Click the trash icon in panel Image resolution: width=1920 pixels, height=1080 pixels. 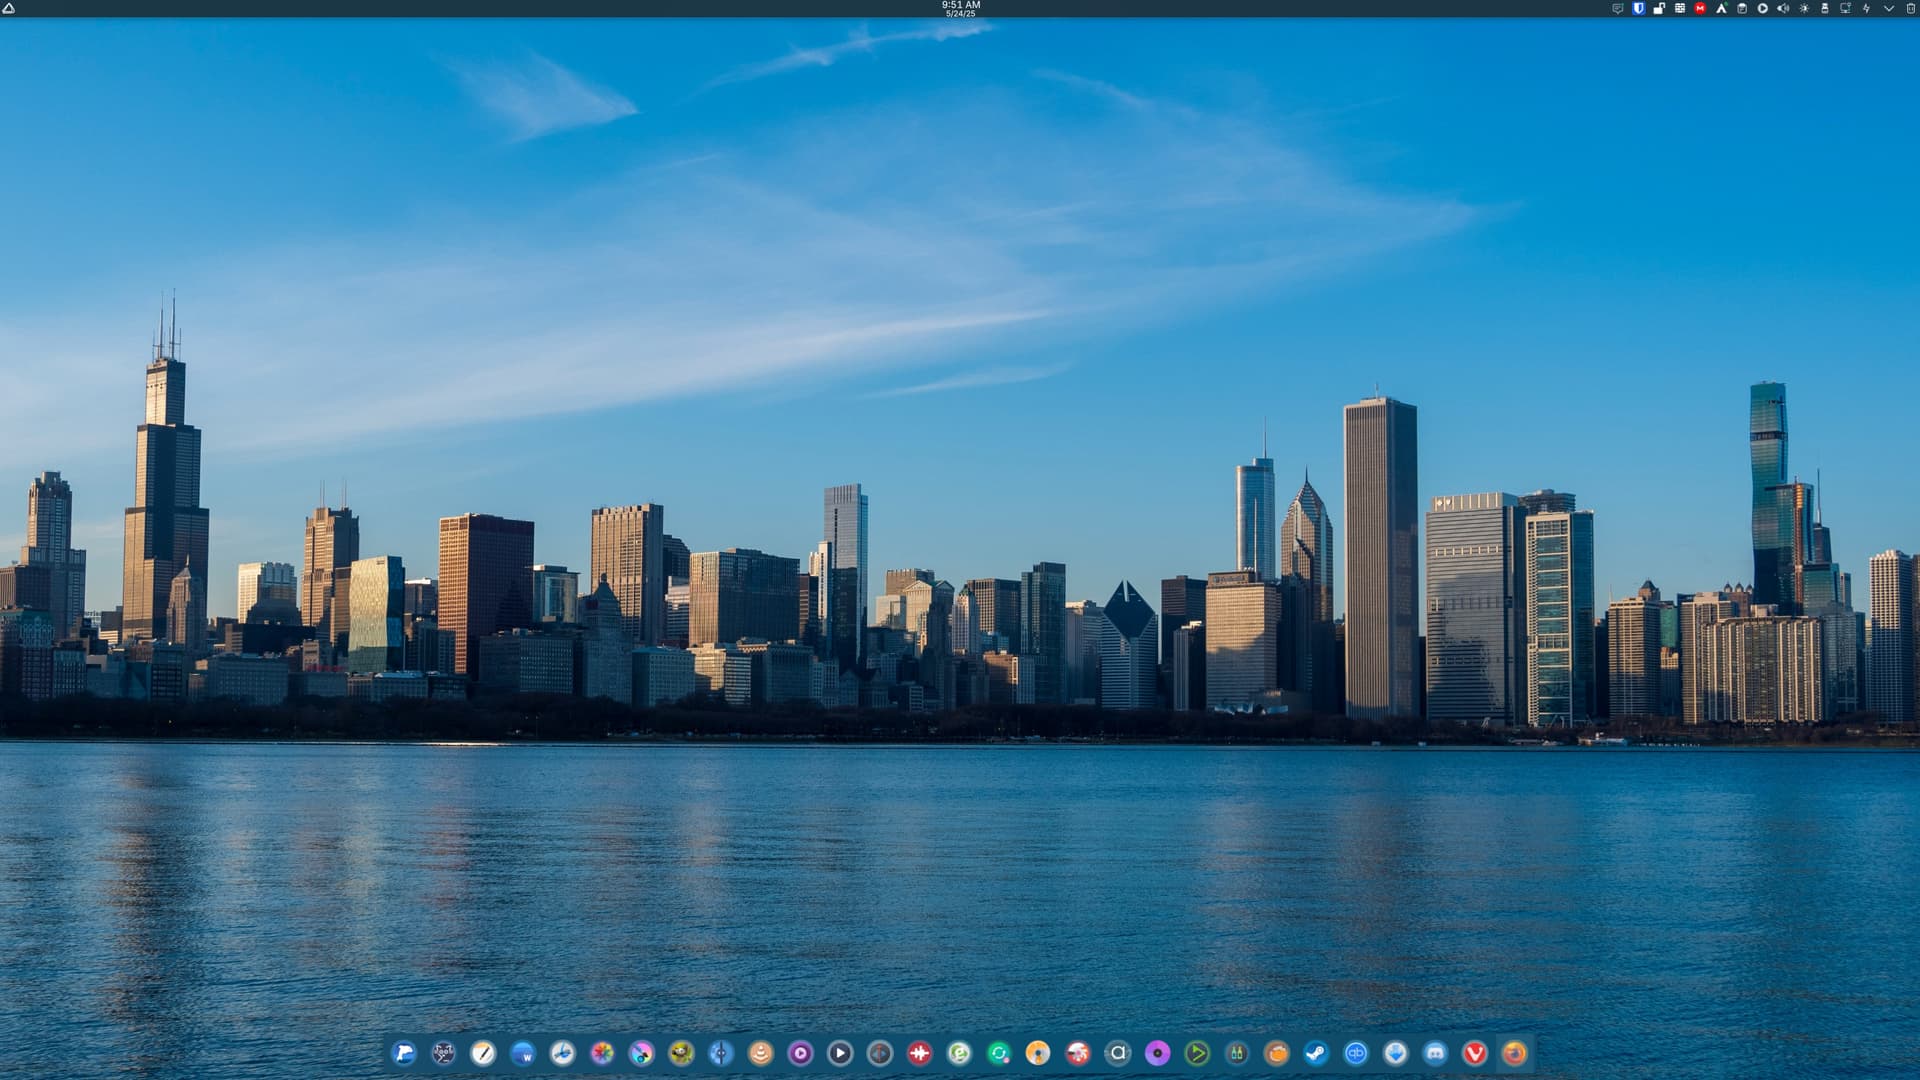(1911, 8)
